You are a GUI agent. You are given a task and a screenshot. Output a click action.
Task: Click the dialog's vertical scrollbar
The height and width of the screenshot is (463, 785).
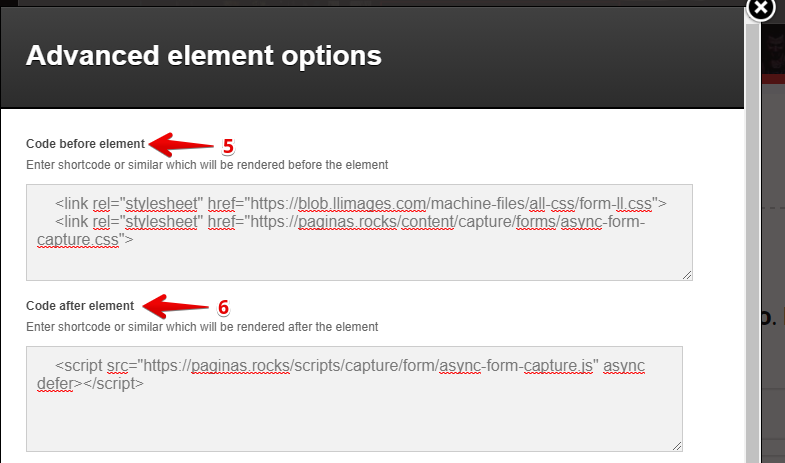[x=752, y=250]
